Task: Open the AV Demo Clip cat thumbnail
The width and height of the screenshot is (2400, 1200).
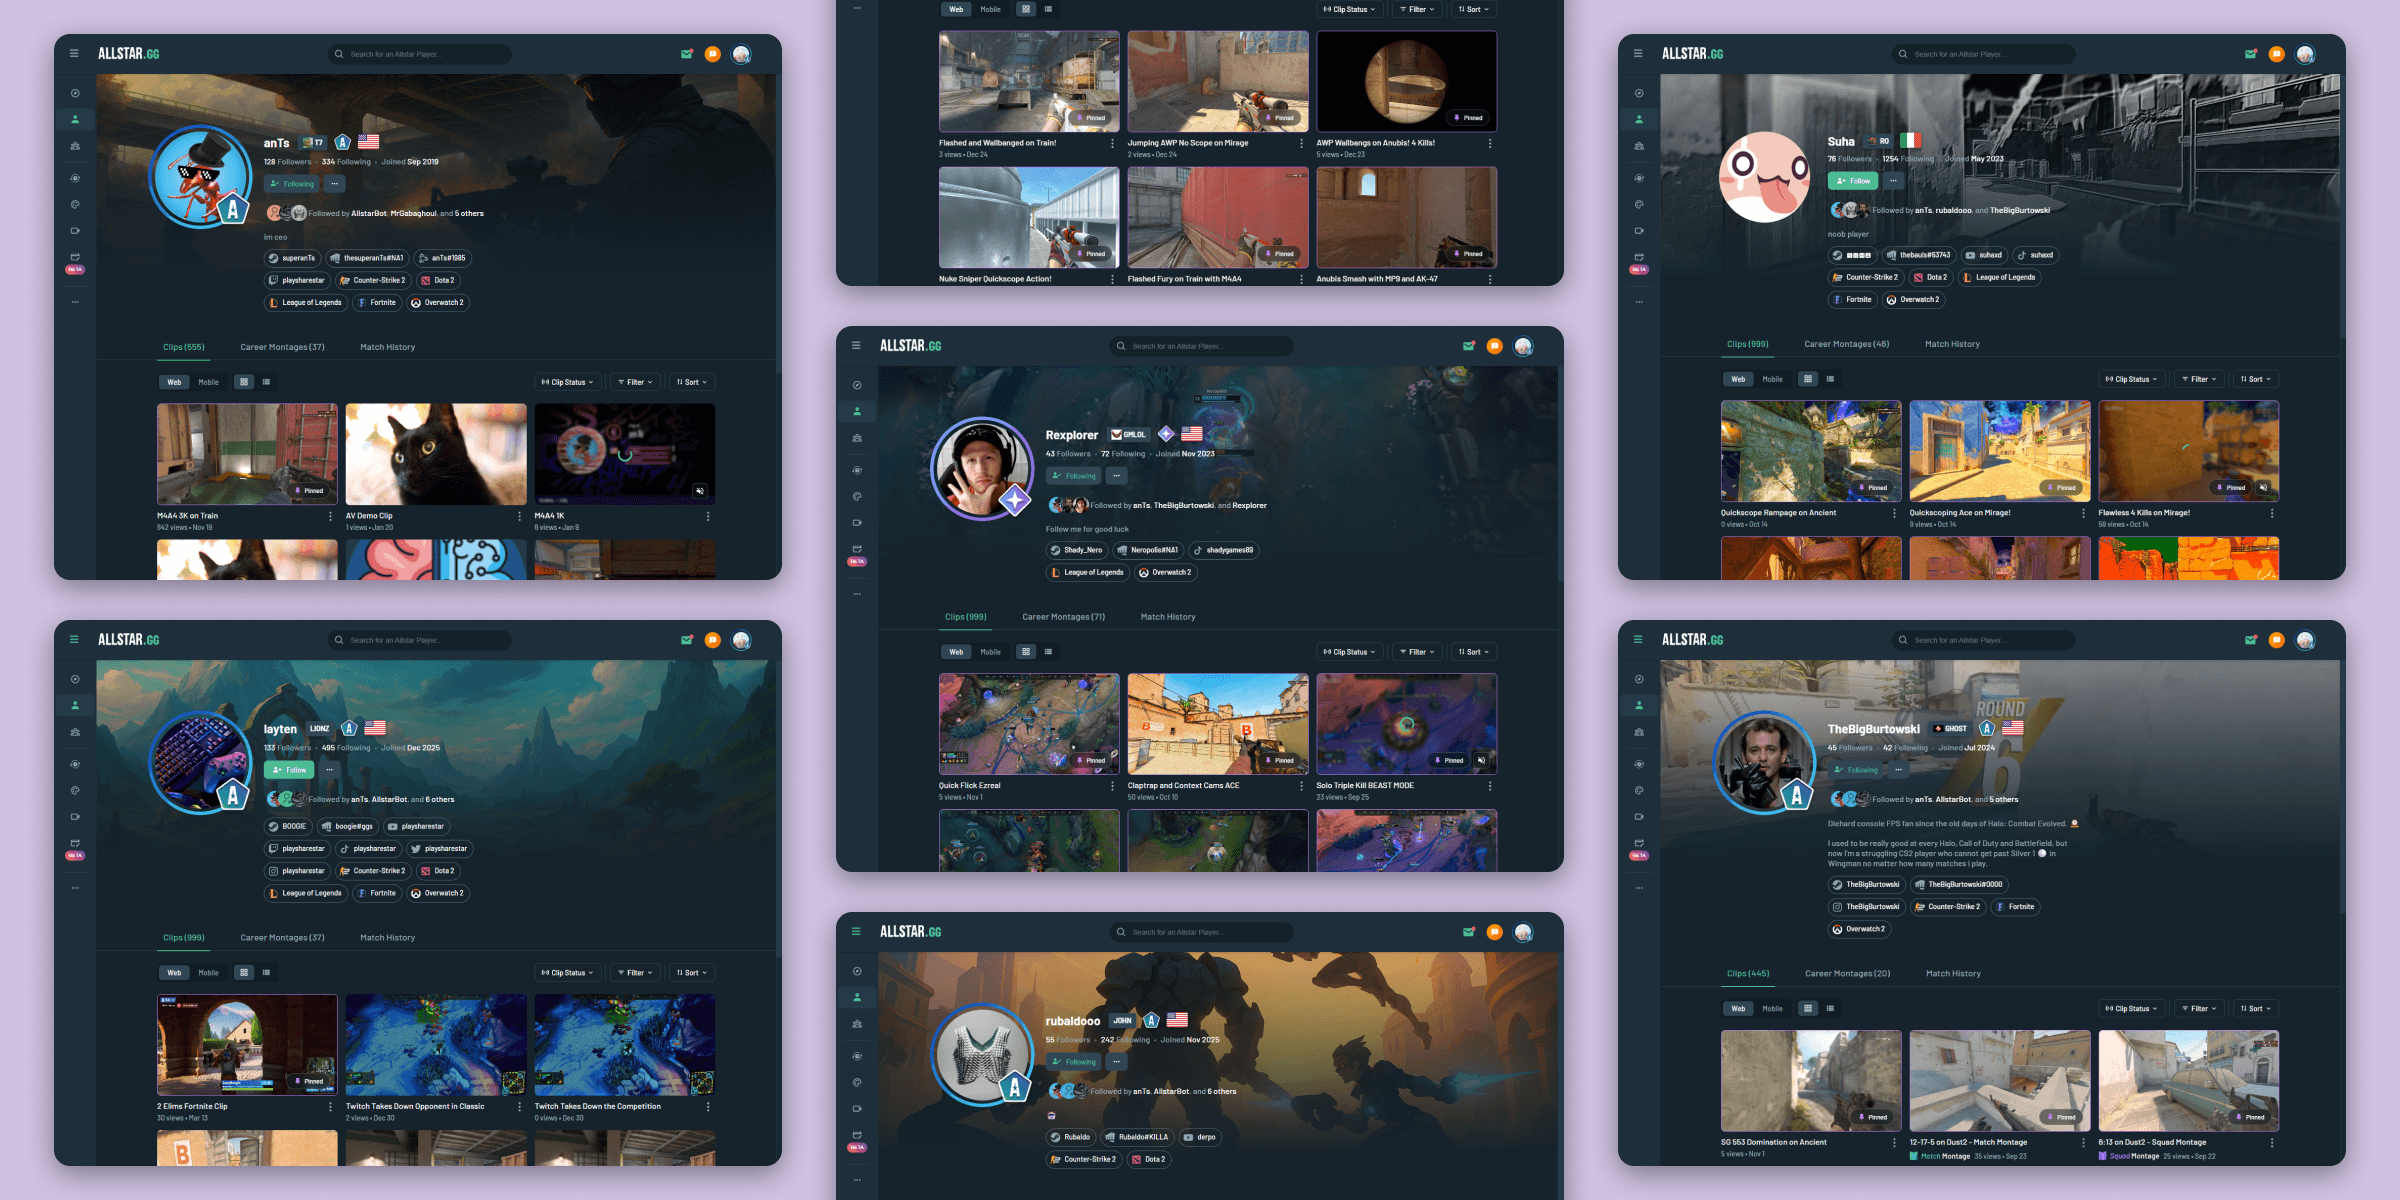Action: pos(436,454)
